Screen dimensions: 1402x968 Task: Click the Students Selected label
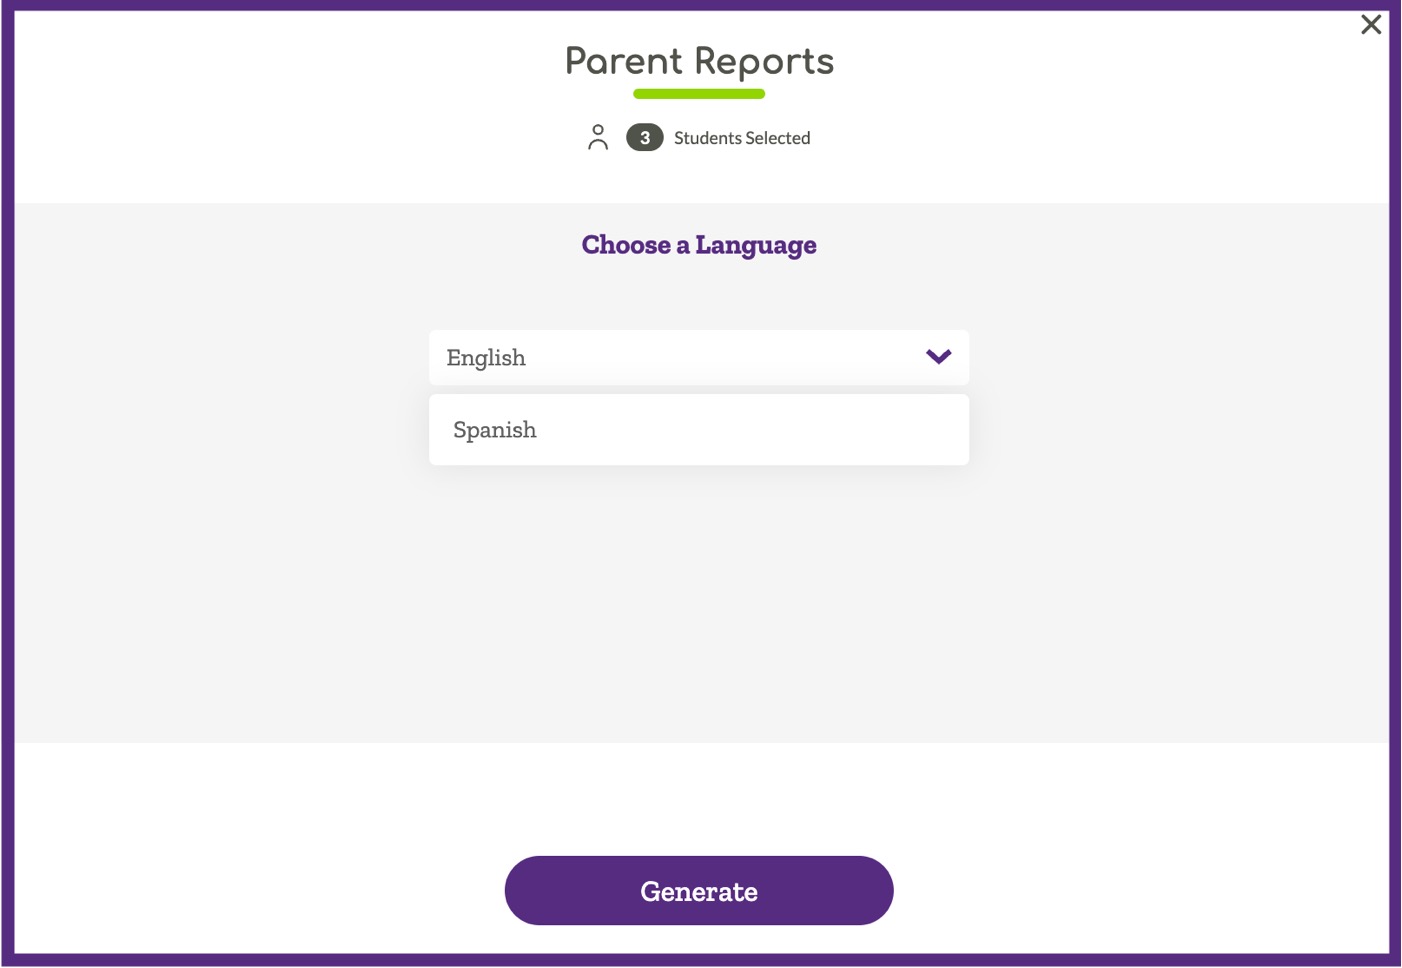point(742,137)
